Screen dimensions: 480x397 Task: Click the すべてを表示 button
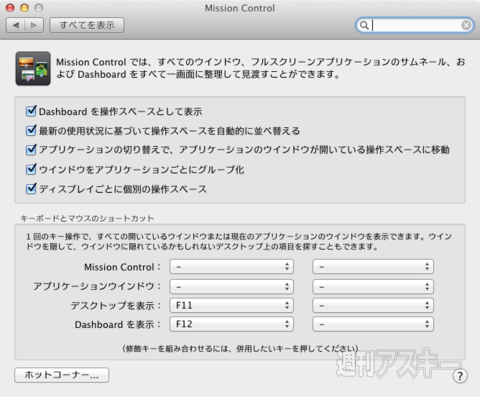pos(87,25)
